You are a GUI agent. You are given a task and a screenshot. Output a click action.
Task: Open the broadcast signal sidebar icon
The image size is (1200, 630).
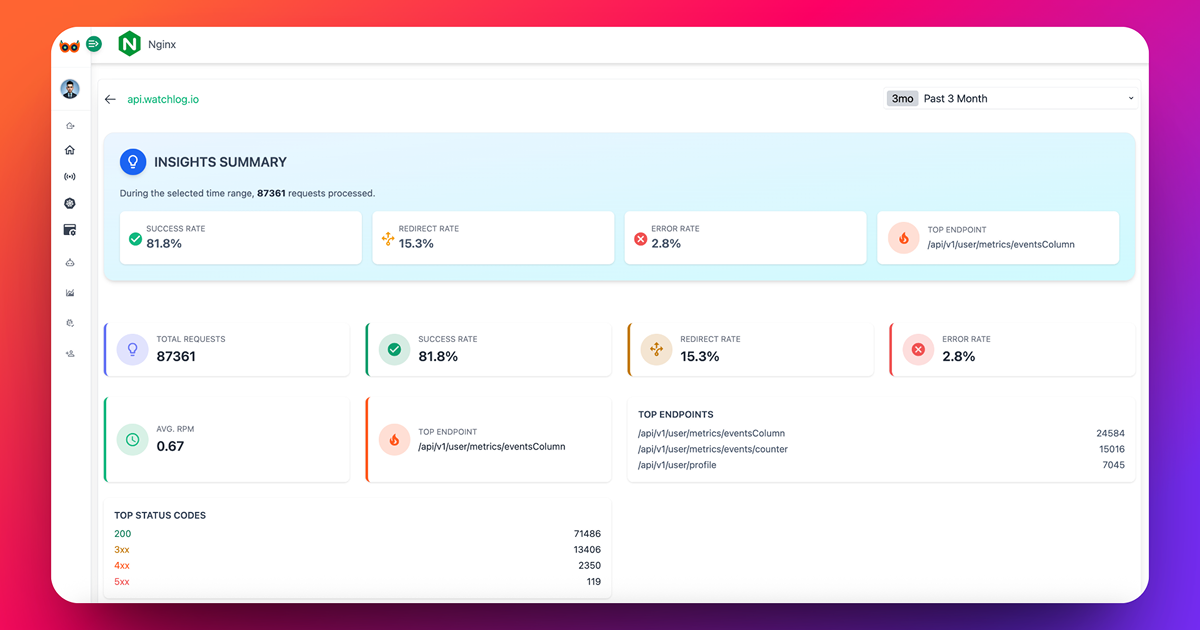[70, 177]
